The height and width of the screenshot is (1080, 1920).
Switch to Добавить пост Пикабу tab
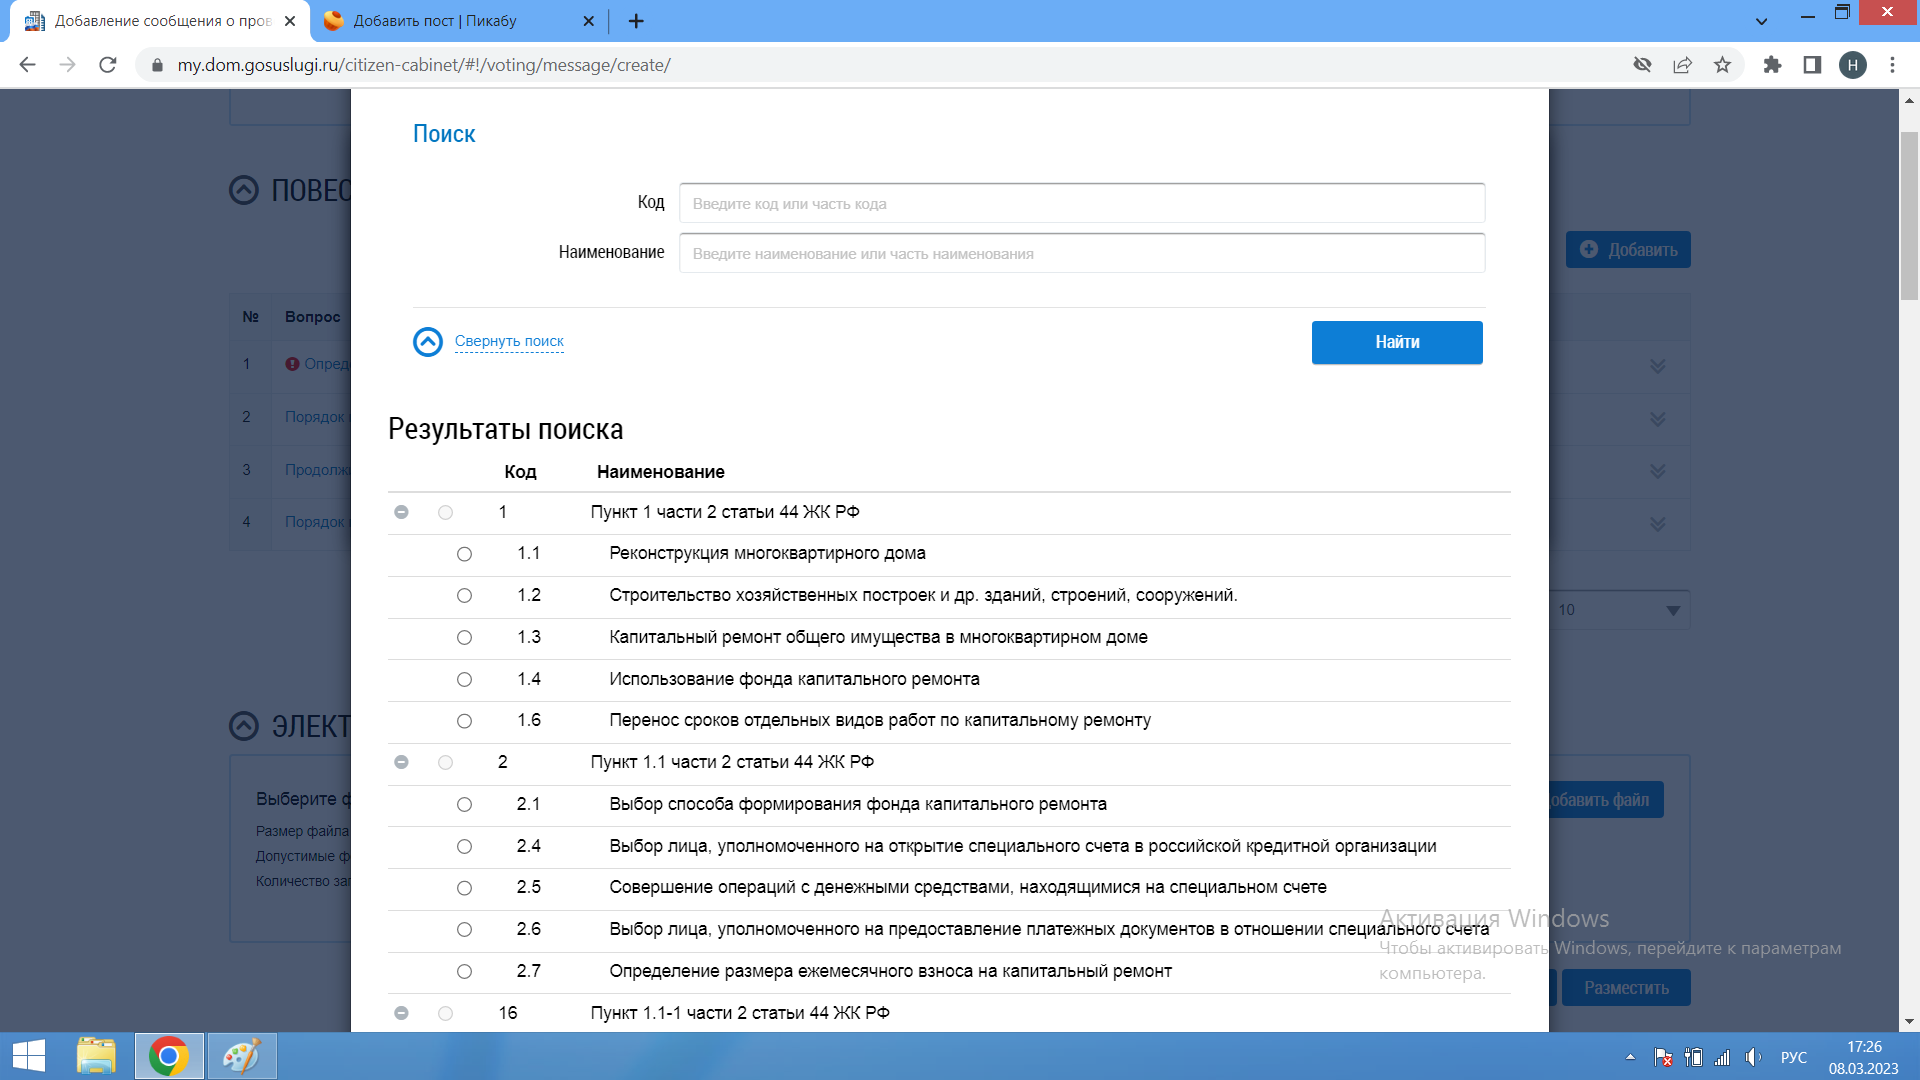click(458, 21)
